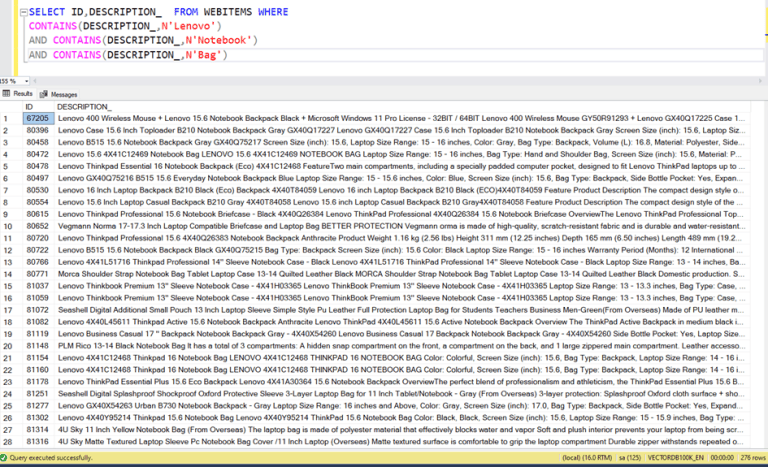This screenshot has width=768, height=467.
Task: Select cell with ID 81072
Action: tap(38, 310)
